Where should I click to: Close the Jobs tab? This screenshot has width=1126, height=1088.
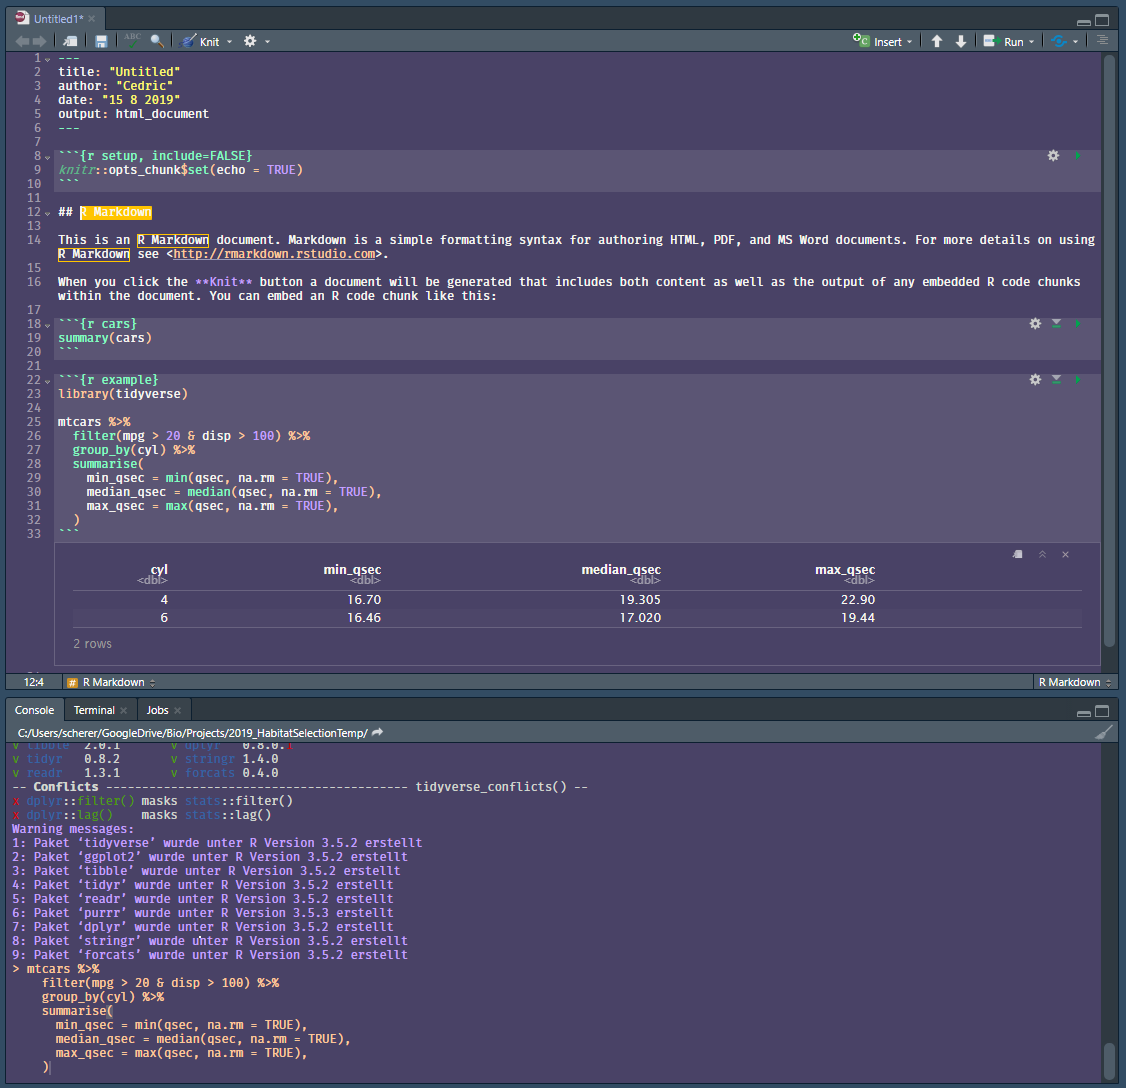click(177, 710)
